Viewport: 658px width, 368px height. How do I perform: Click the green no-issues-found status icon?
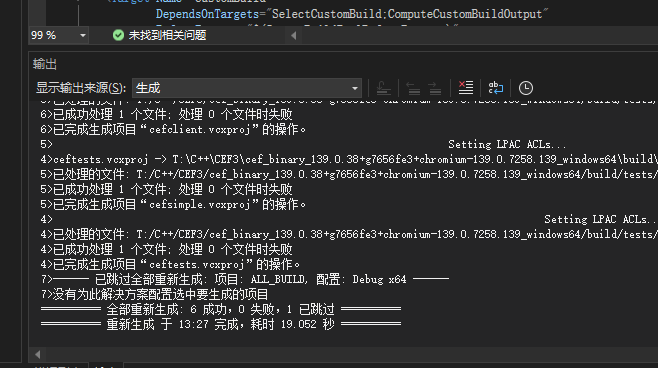pyautogui.click(x=118, y=35)
